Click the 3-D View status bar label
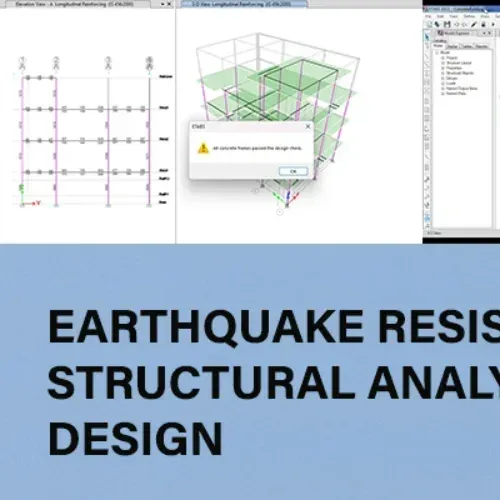Viewport: 500px width, 500px height. click(x=434, y=233)
